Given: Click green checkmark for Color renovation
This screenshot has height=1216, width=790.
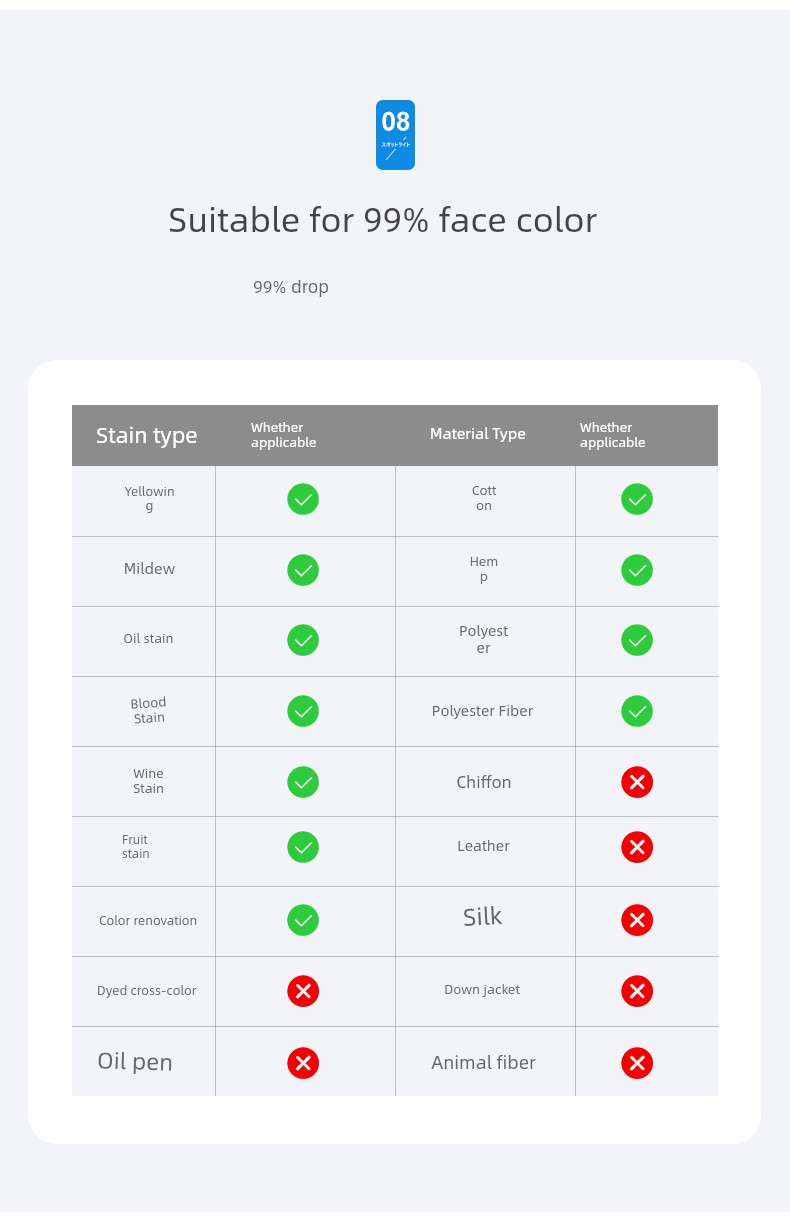Looking at the screenshot, I should [x=303, y=920].
